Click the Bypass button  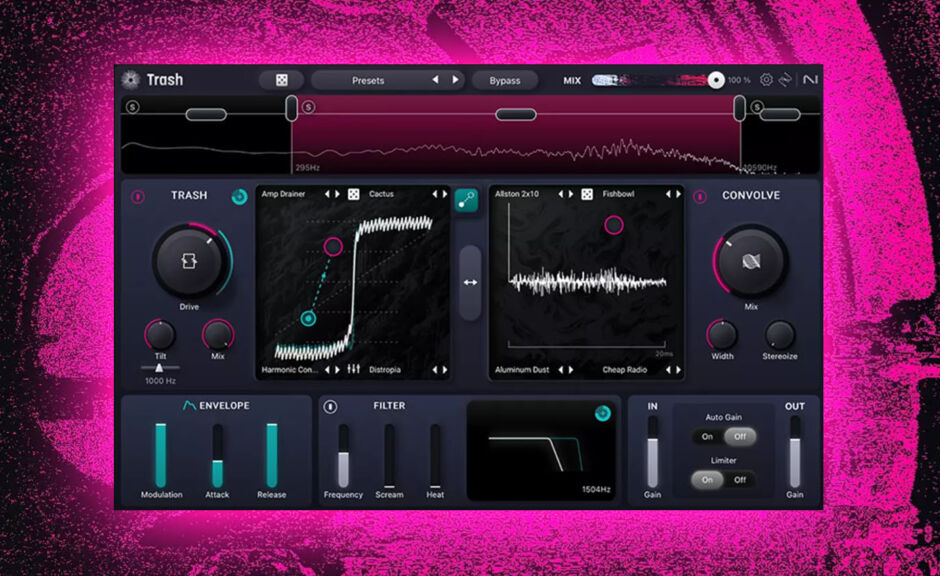point(505,81)
